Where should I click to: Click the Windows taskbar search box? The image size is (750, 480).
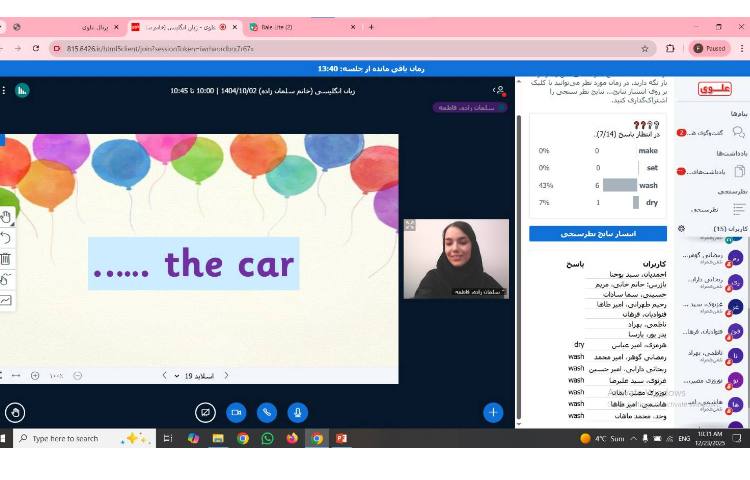coord(84,438)
